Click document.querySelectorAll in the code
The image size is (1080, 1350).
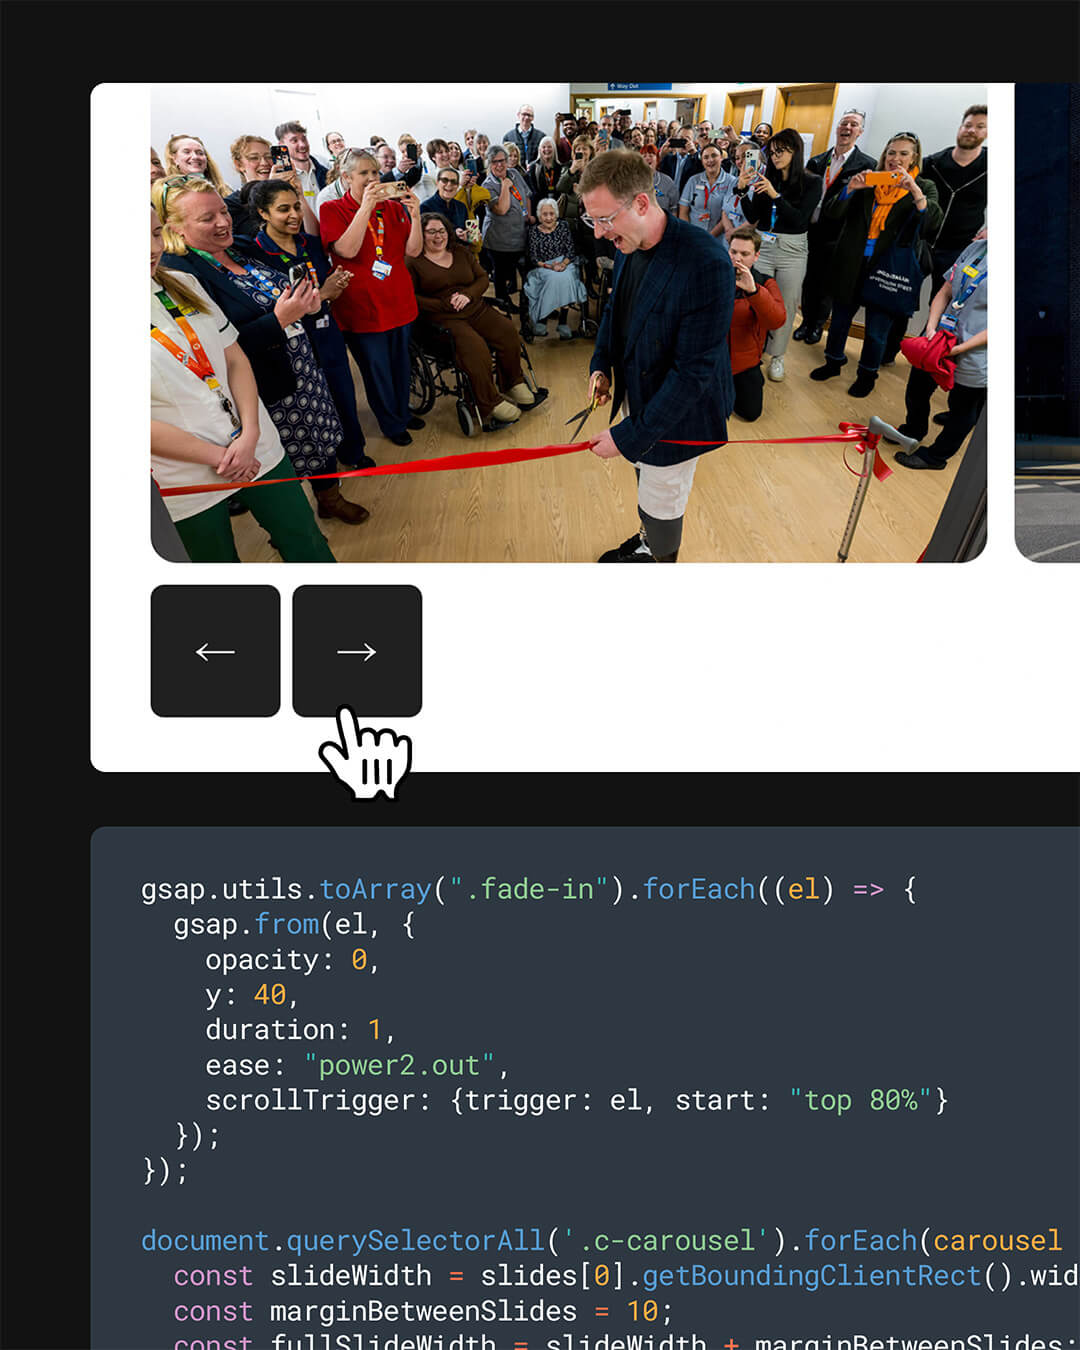[343, 1241]
